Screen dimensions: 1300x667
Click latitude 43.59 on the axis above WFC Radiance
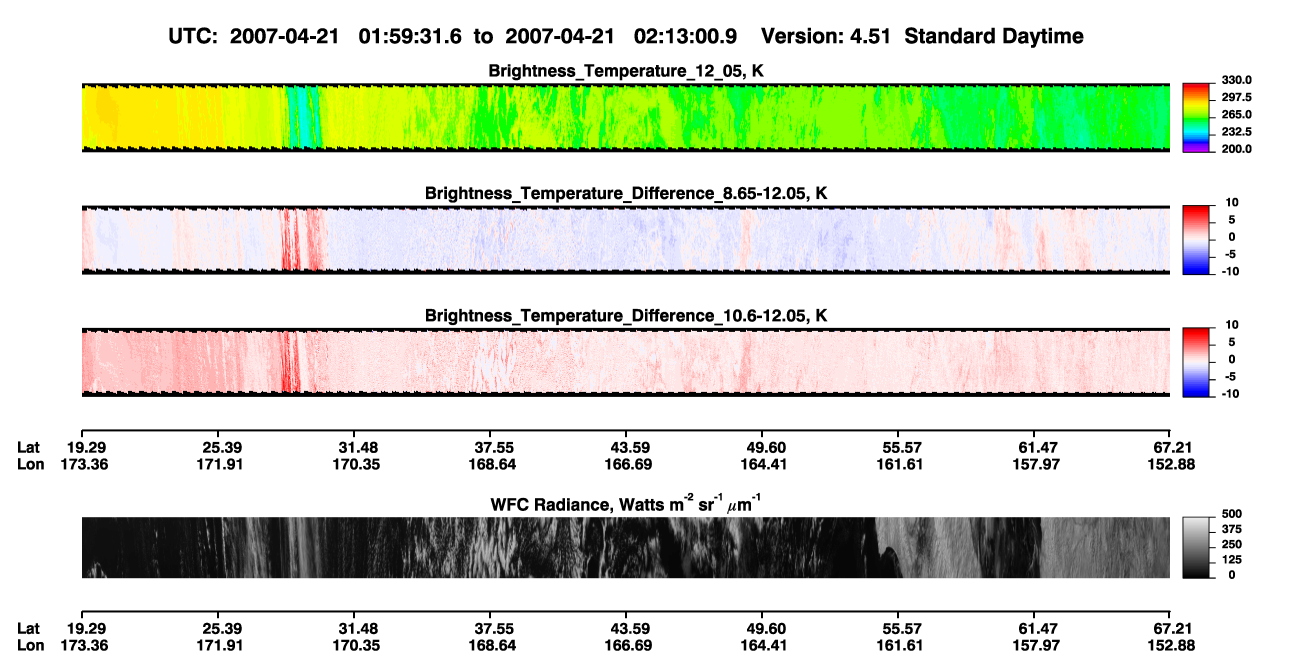630,447
